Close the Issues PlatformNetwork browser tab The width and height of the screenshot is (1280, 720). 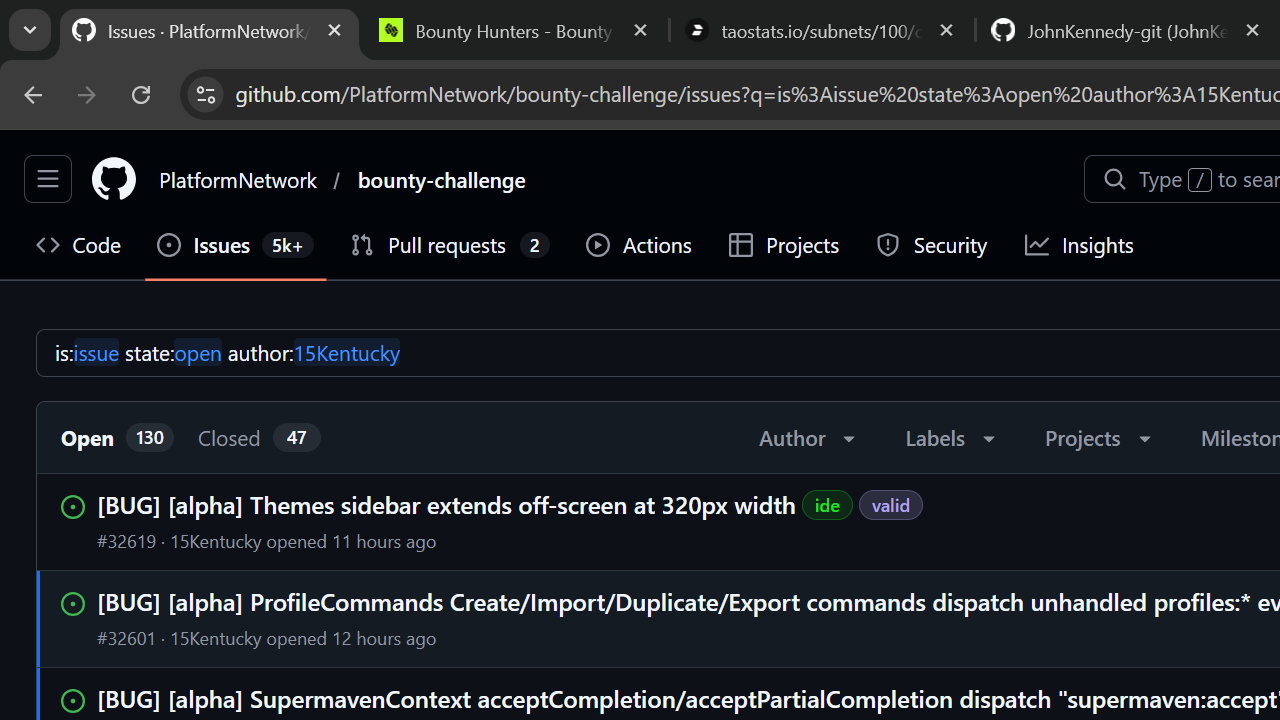334,31
